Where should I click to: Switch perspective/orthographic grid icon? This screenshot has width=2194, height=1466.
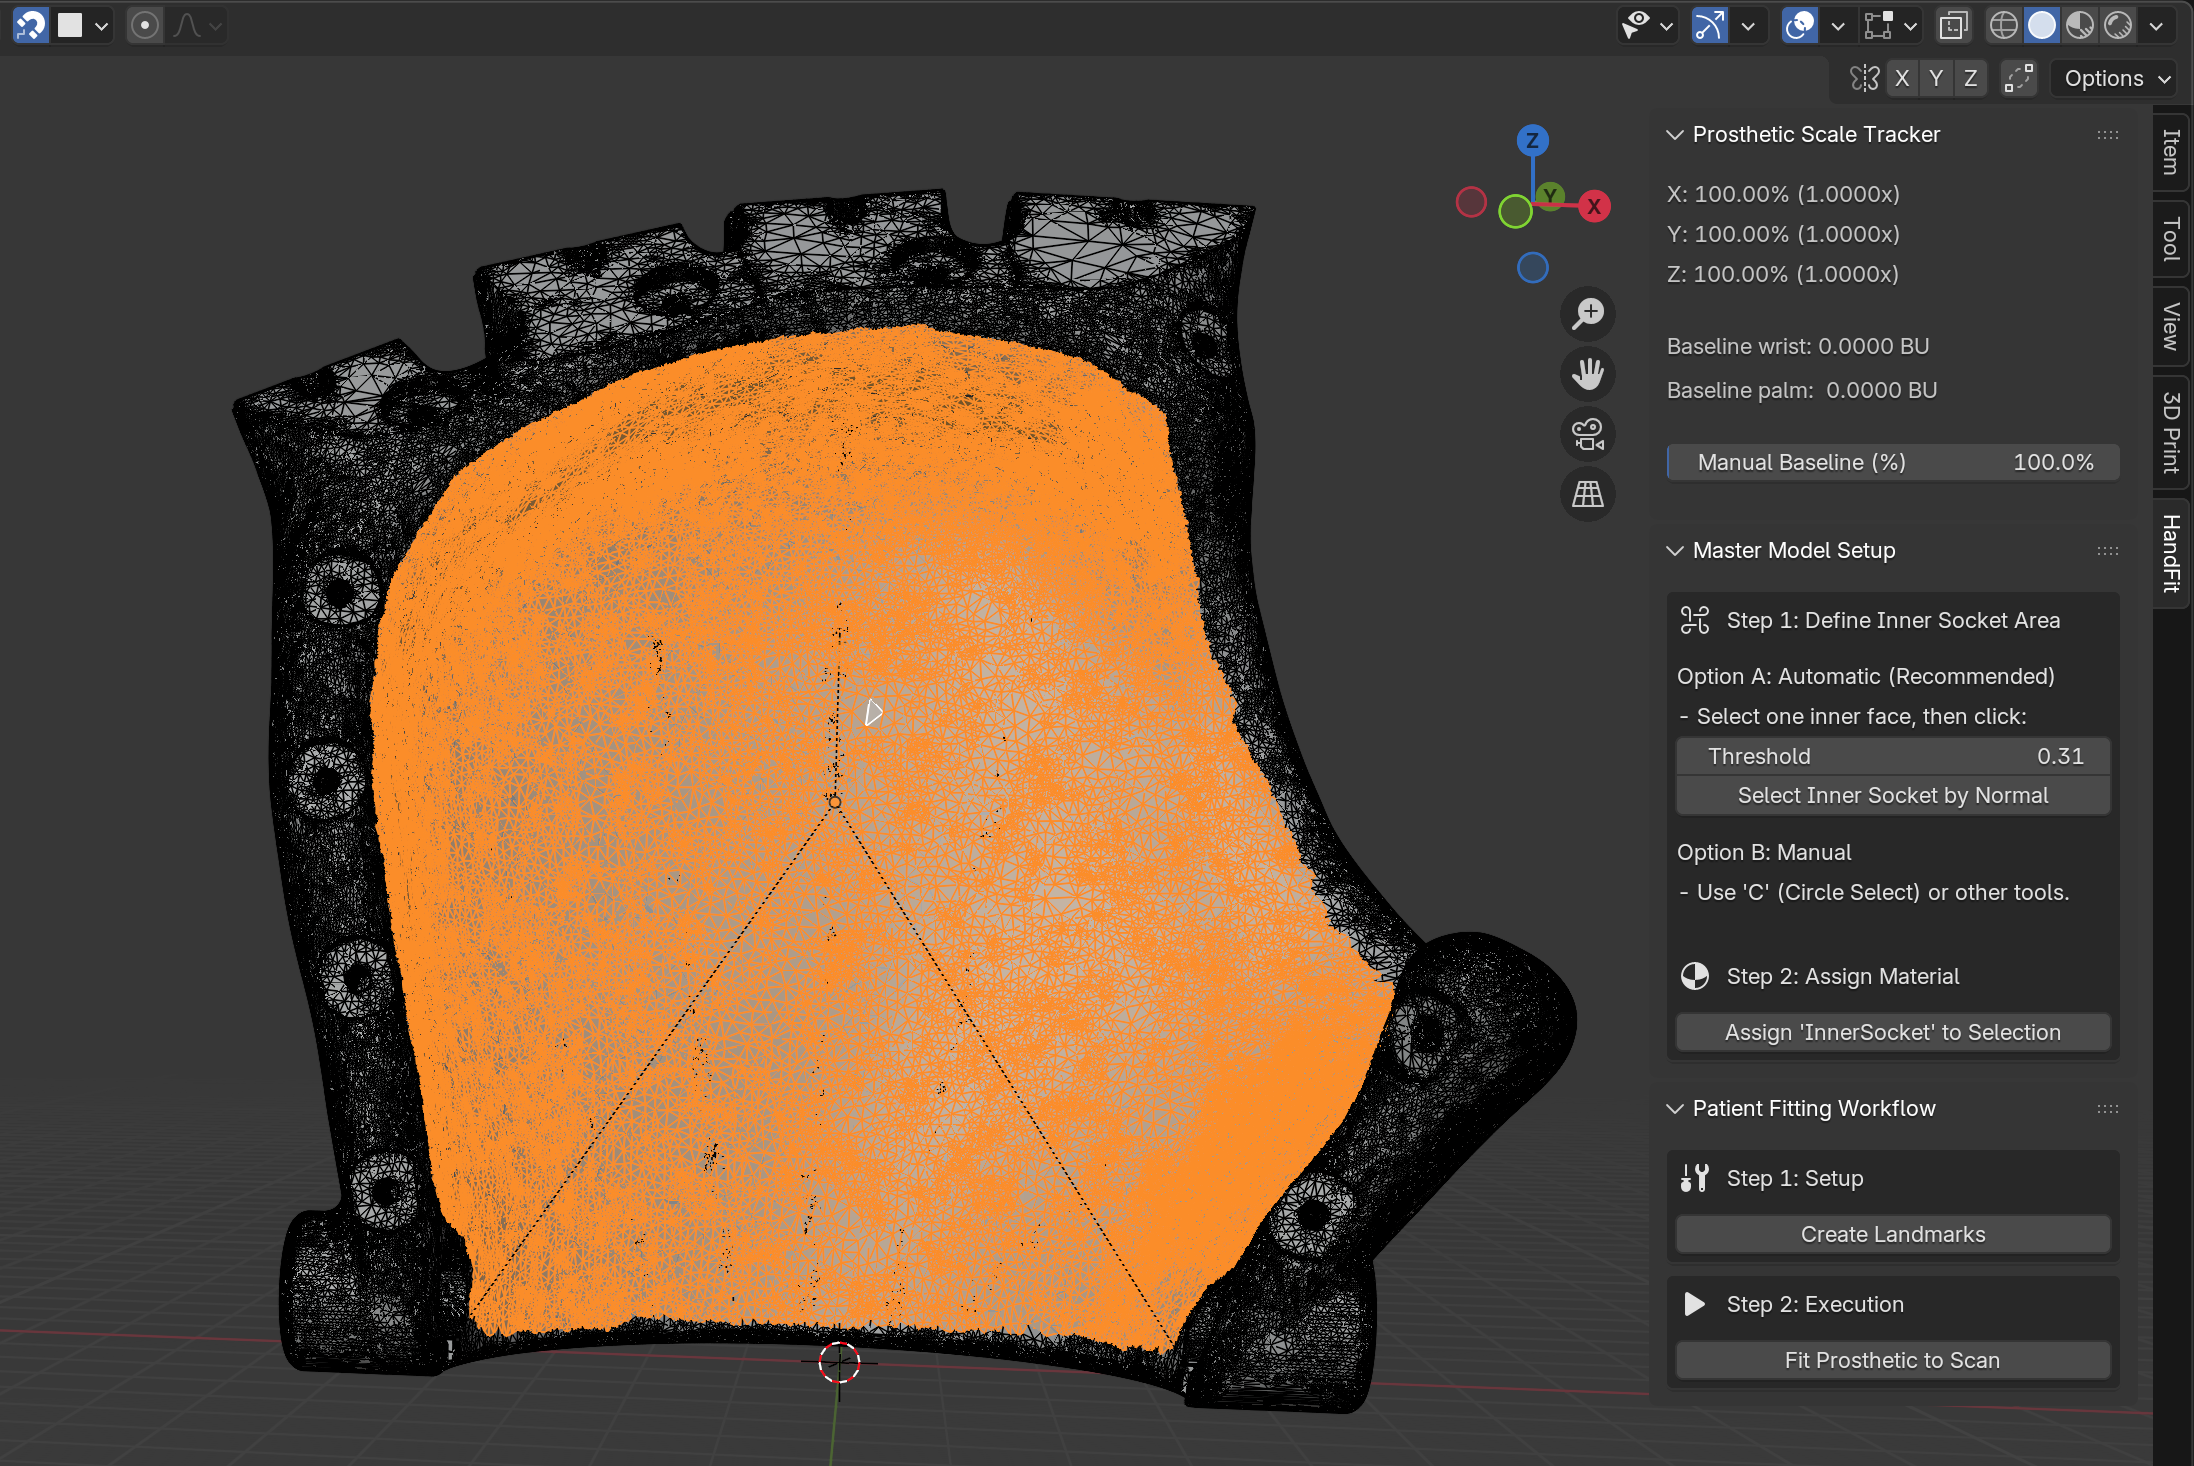1587,494
